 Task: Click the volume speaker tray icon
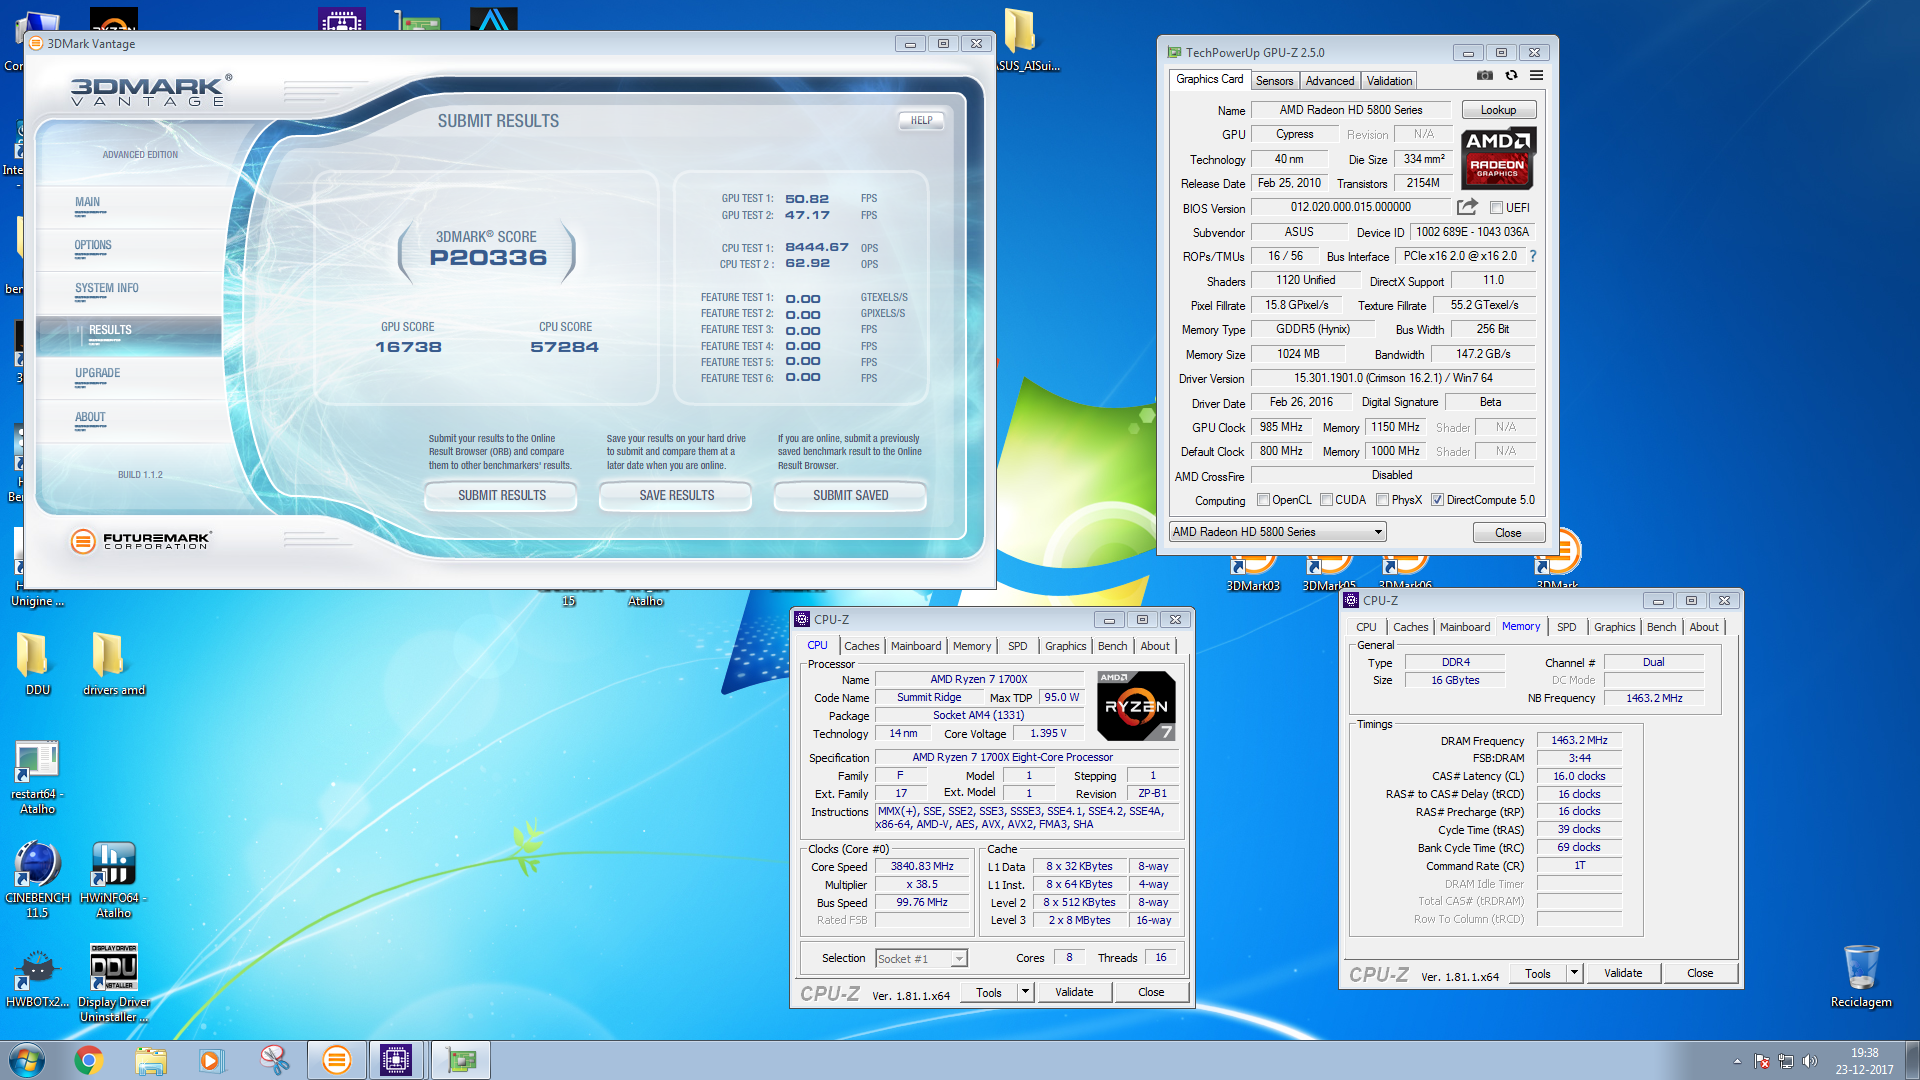click(x=1809, y=1061)
